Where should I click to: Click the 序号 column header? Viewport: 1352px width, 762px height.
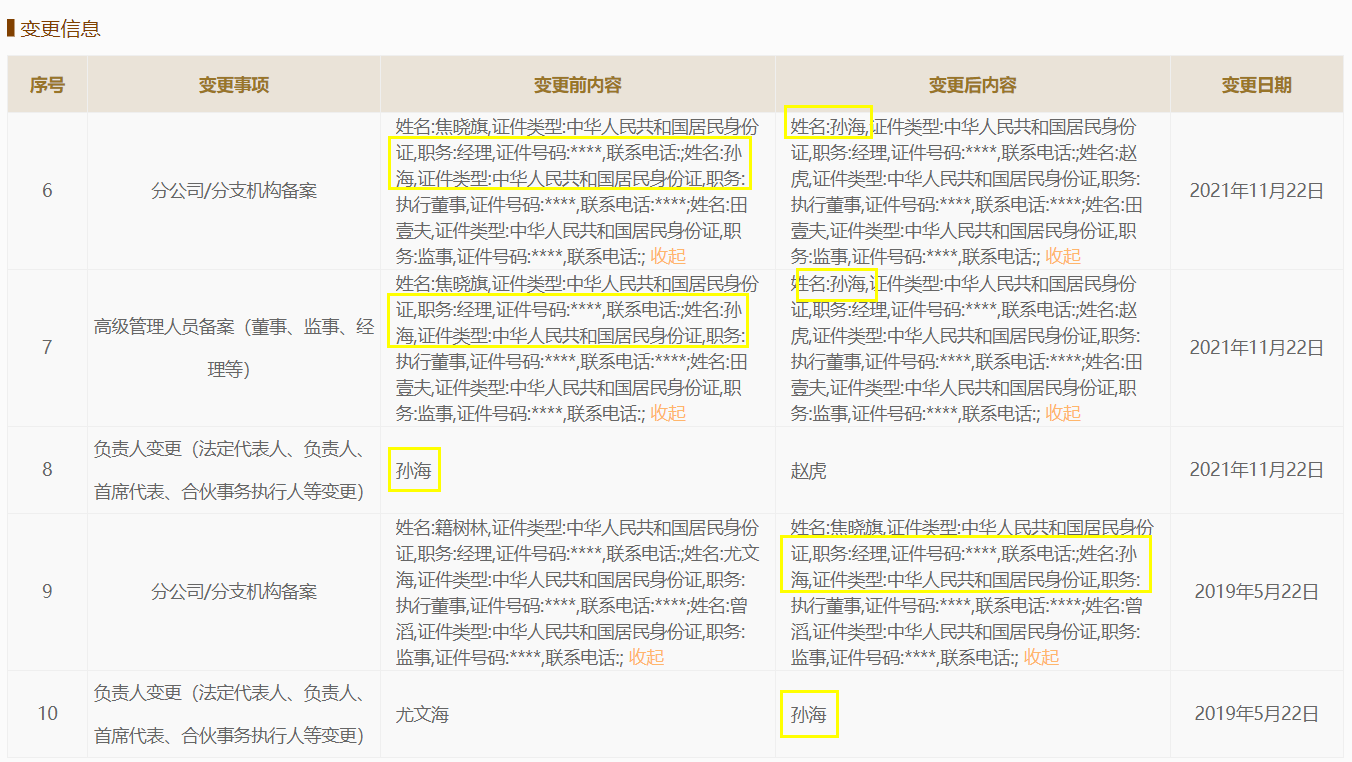(47, 85)
